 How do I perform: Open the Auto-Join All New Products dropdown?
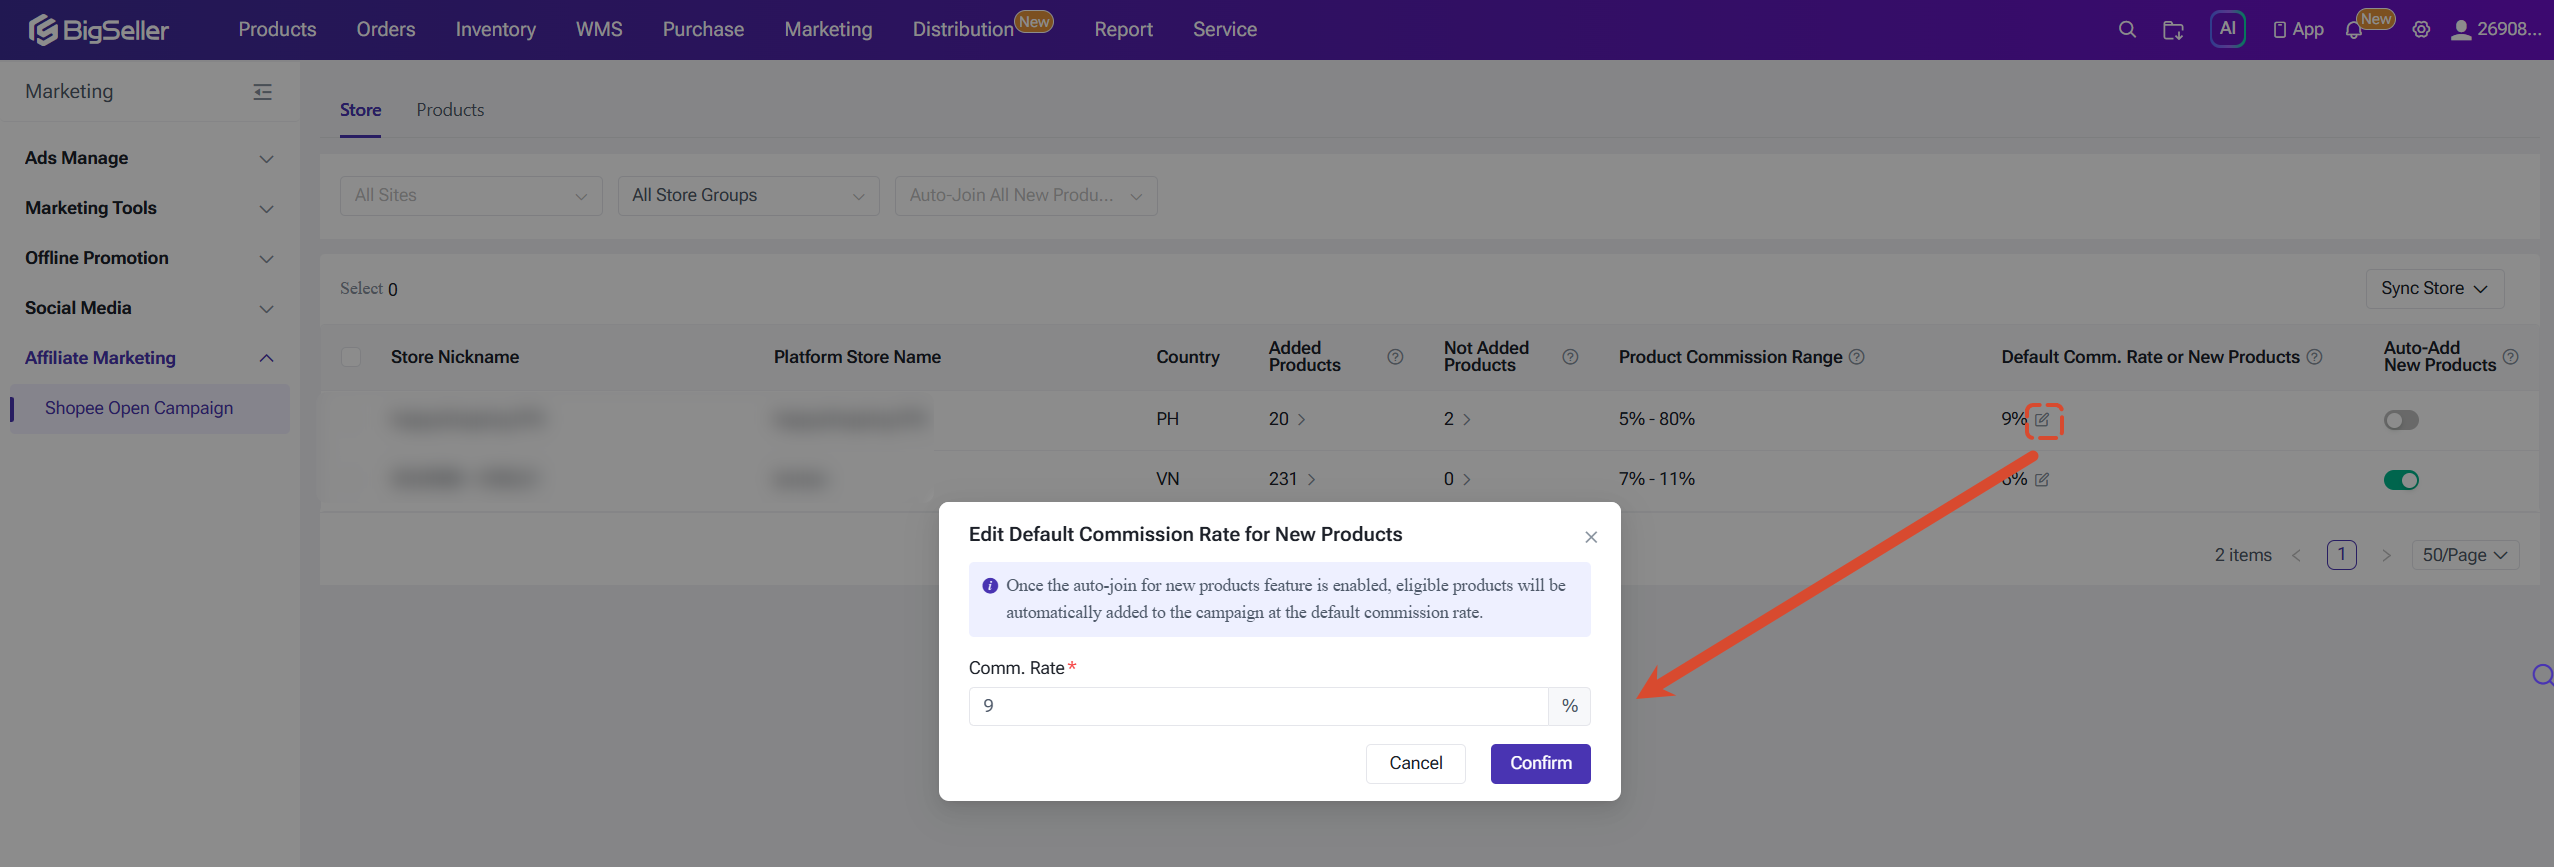pyautogui.click(x=1026, y=196)
